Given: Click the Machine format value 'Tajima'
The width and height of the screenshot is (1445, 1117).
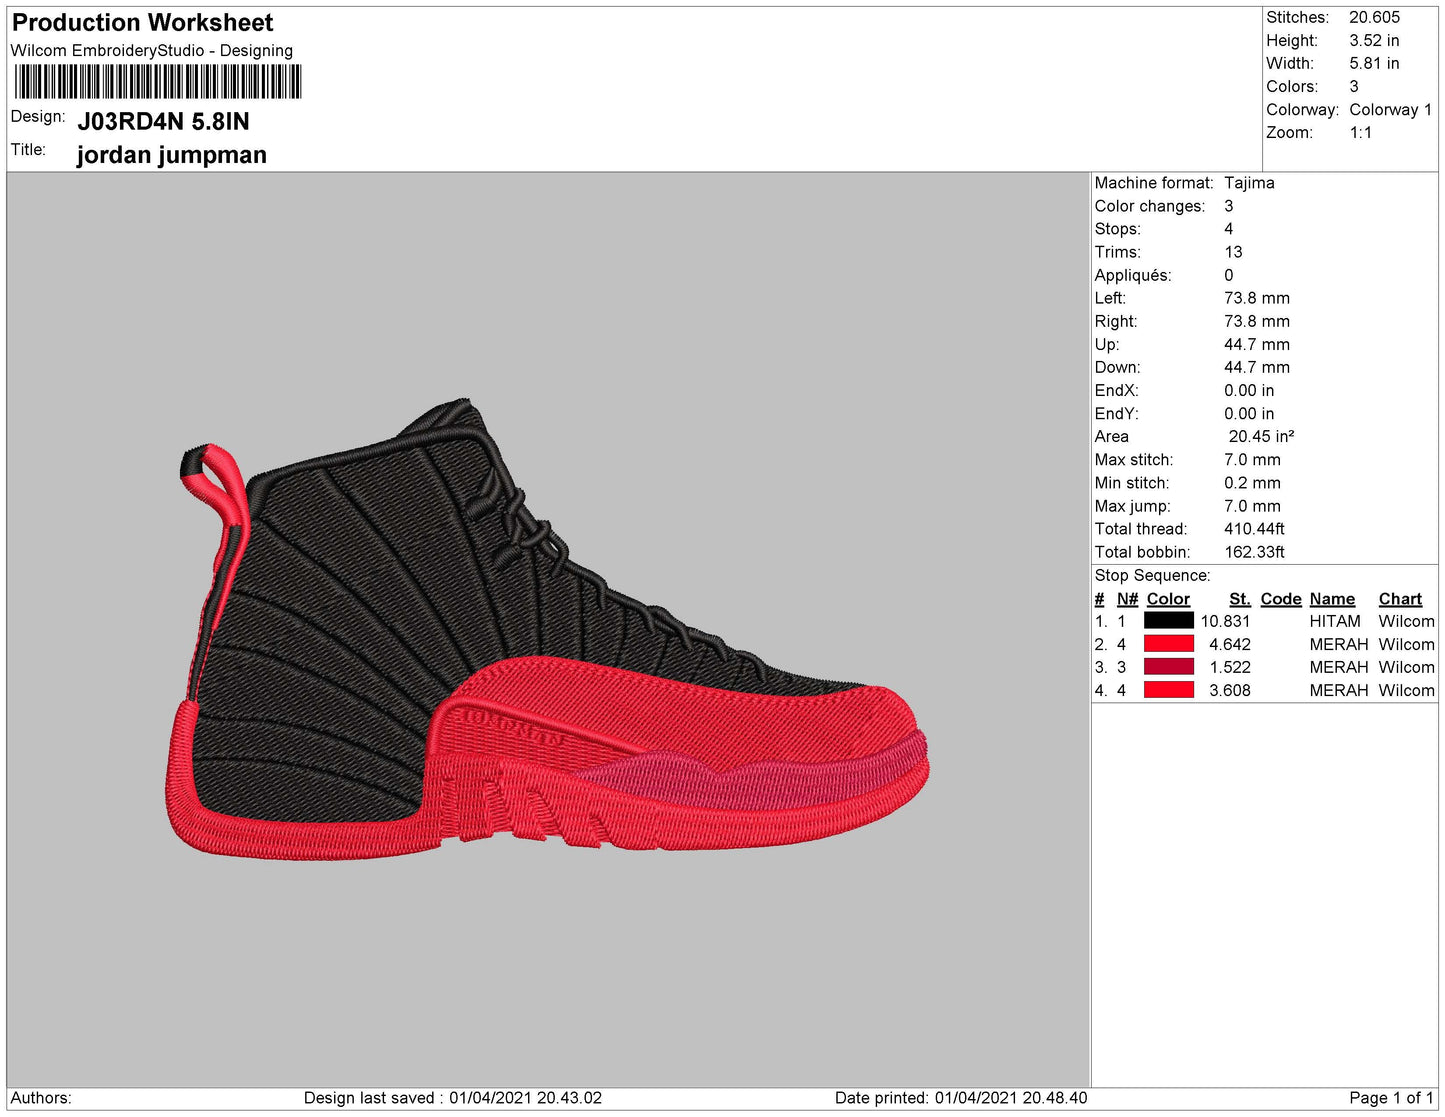Looking at the screenshot, I should 1249,183.
